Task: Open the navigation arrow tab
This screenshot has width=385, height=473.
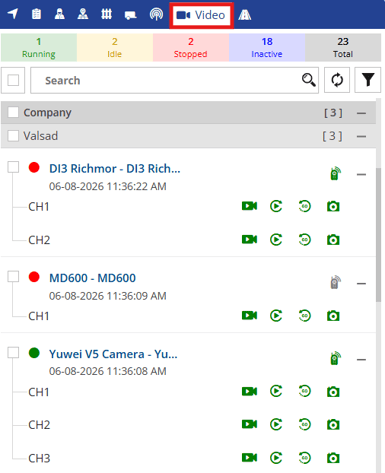Action: [x=13, y=14]
